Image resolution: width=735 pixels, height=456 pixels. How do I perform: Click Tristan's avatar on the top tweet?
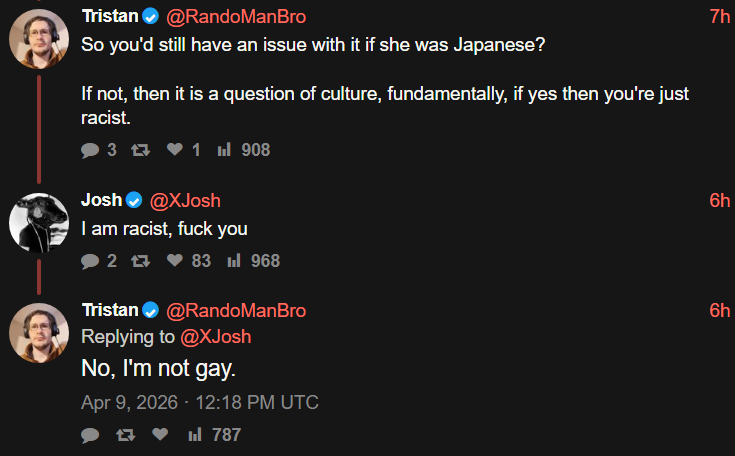[38, 39]
